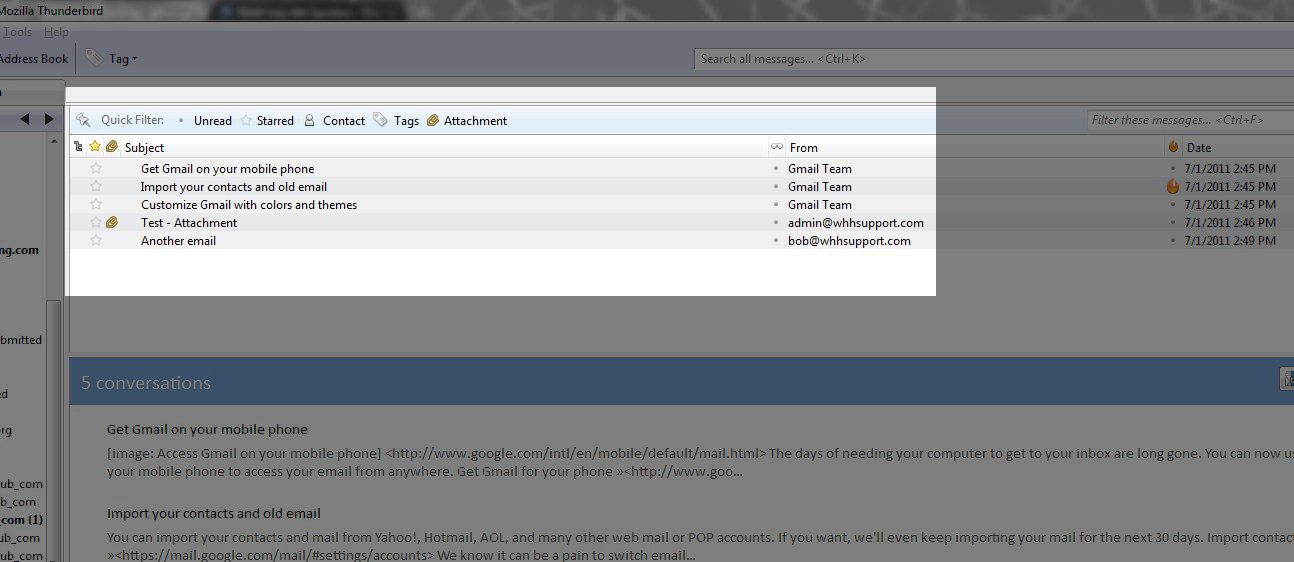Star the Another email message
The width and height of the screenshot is (1294, 562).
point(96,241)
